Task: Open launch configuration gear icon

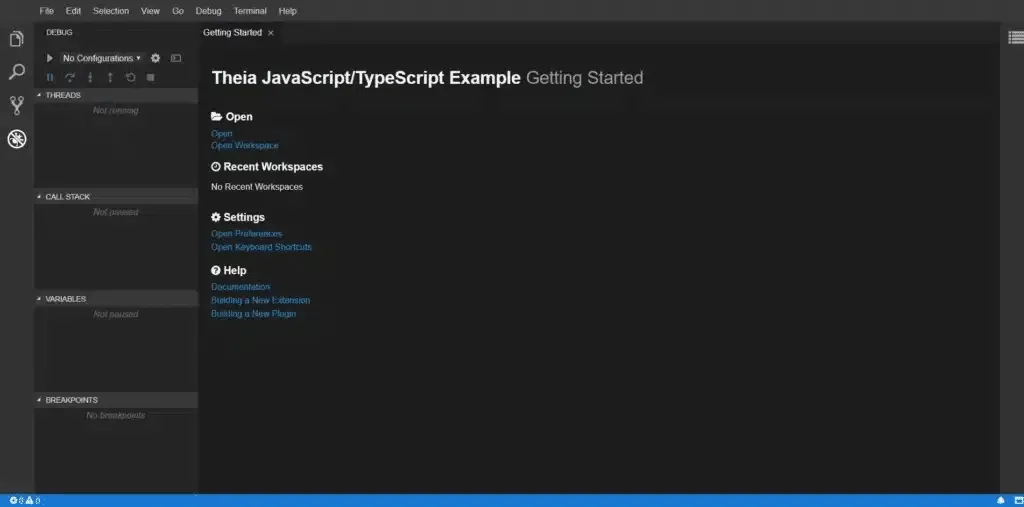Action: tap(155, 58)
